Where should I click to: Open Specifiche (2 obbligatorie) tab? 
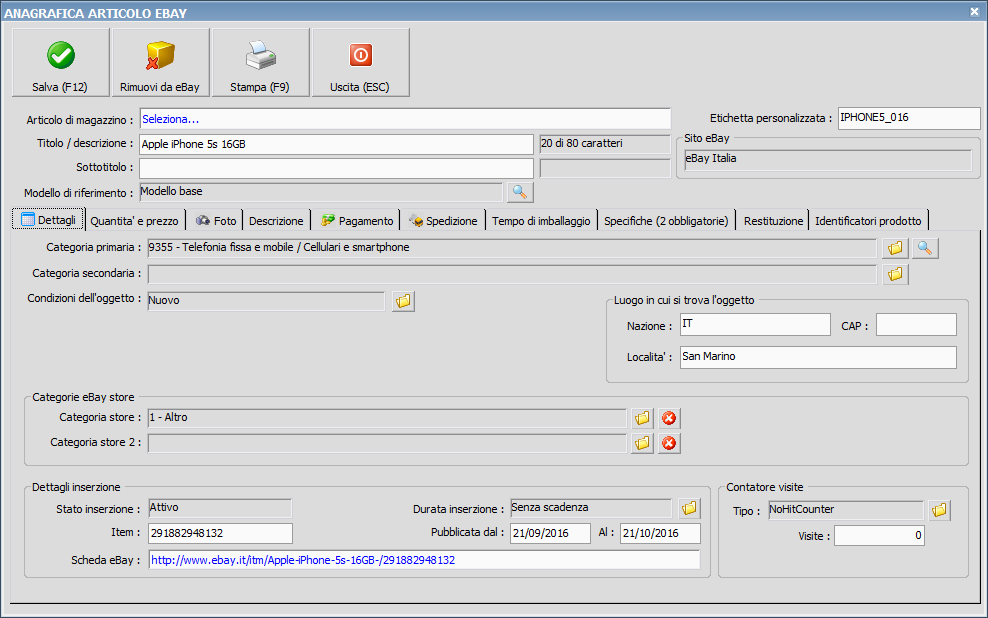tap(666, 221)
